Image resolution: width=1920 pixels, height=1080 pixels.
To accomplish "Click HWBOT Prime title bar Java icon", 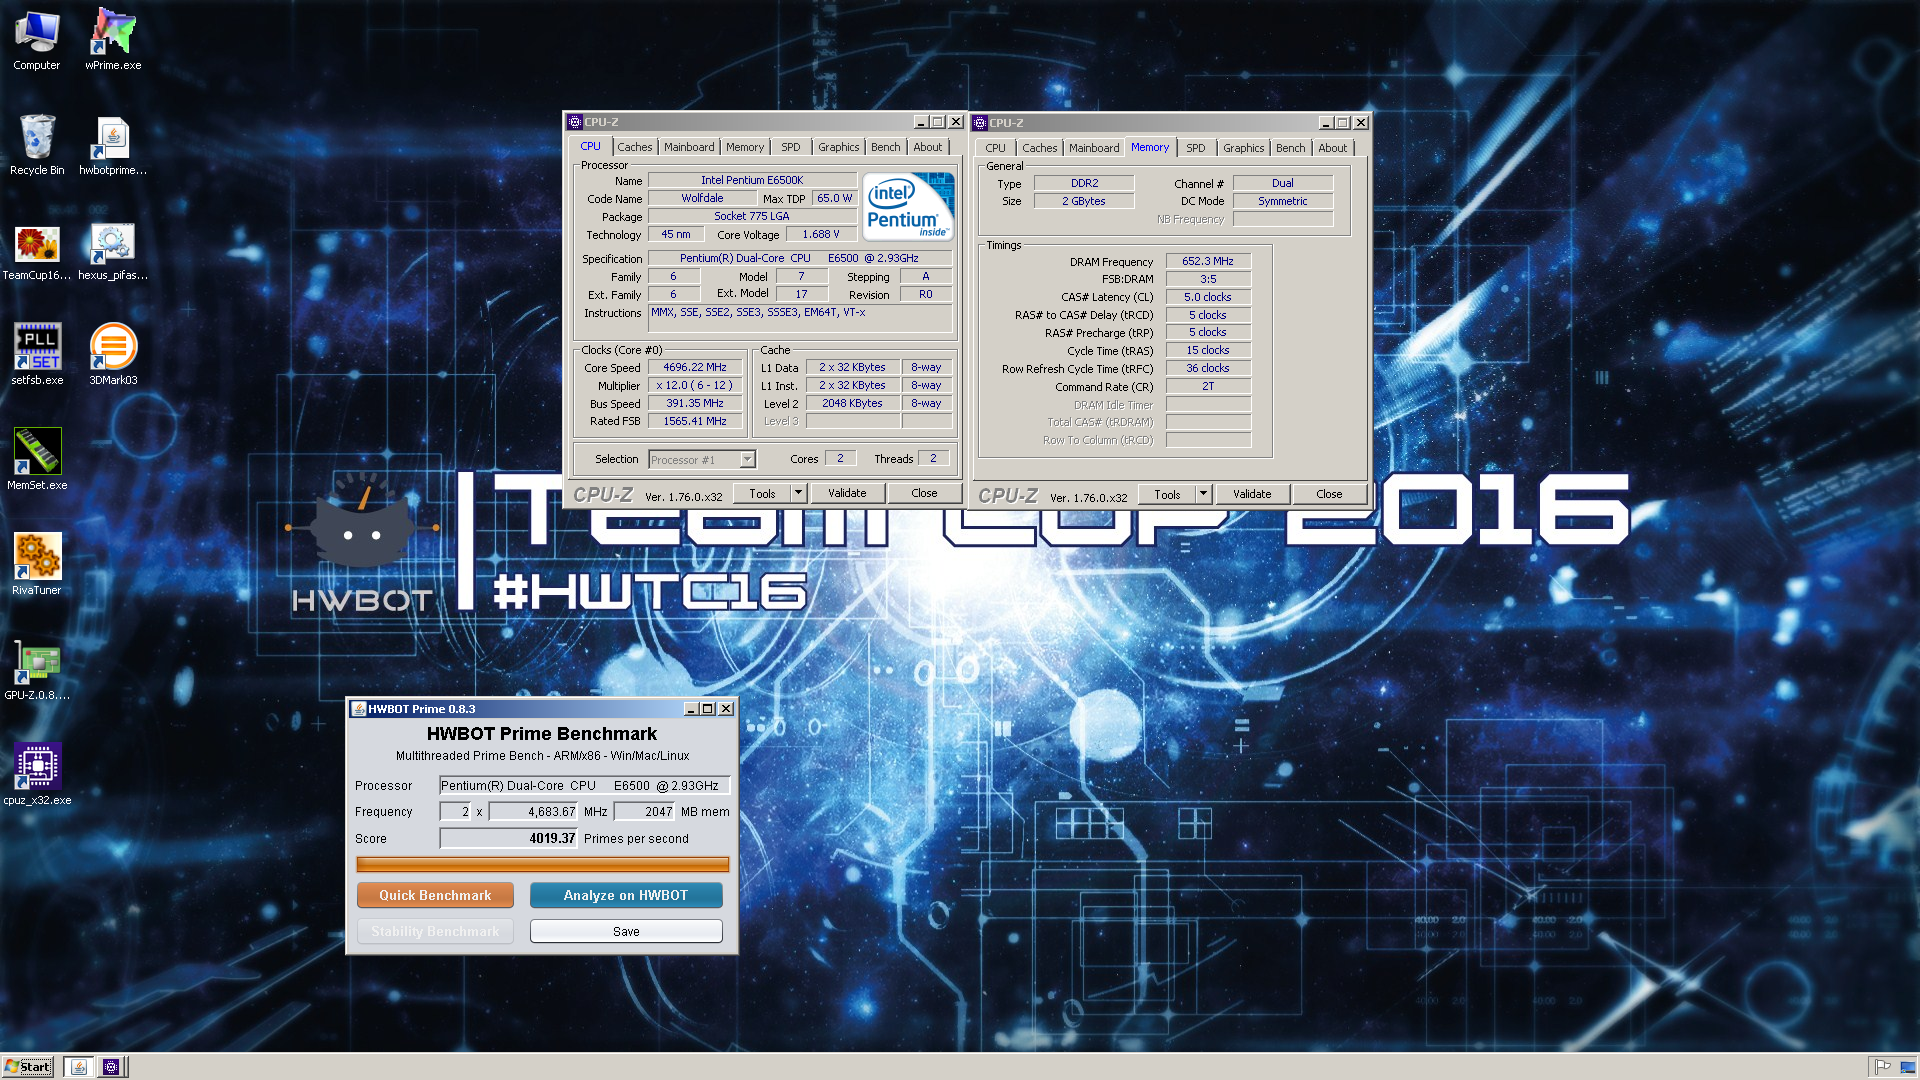I will 358,709.
